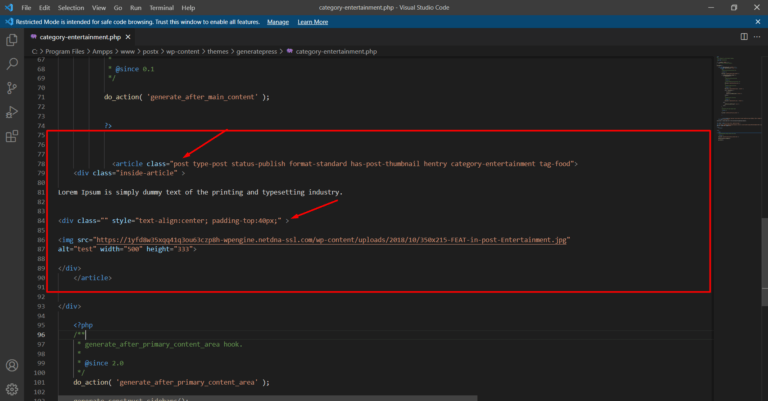
Task: Click the <?php opening tag on line 95
Action: pyautogui.click(x=83, y=325)
